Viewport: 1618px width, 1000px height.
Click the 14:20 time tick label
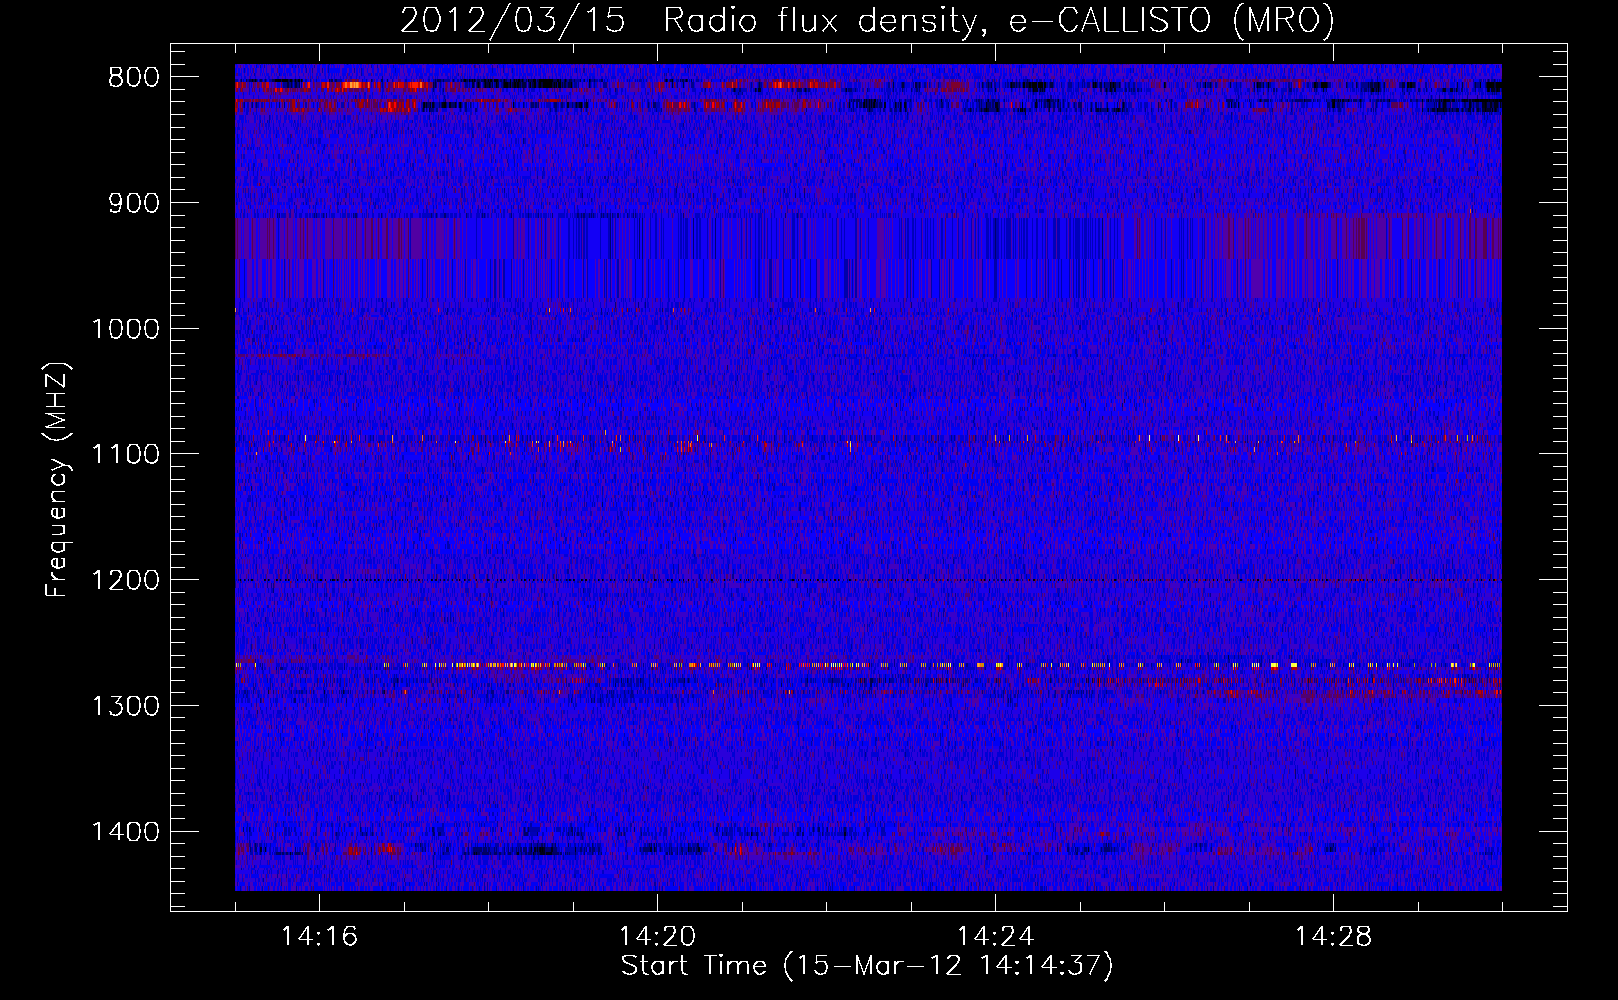(x=657, y=937)
